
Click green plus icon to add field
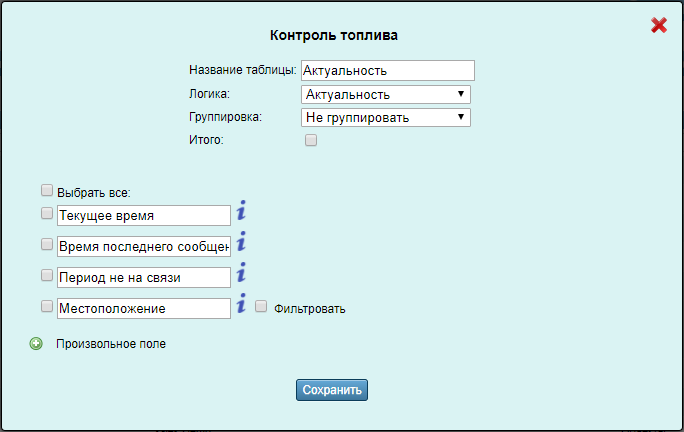point(37,344)
